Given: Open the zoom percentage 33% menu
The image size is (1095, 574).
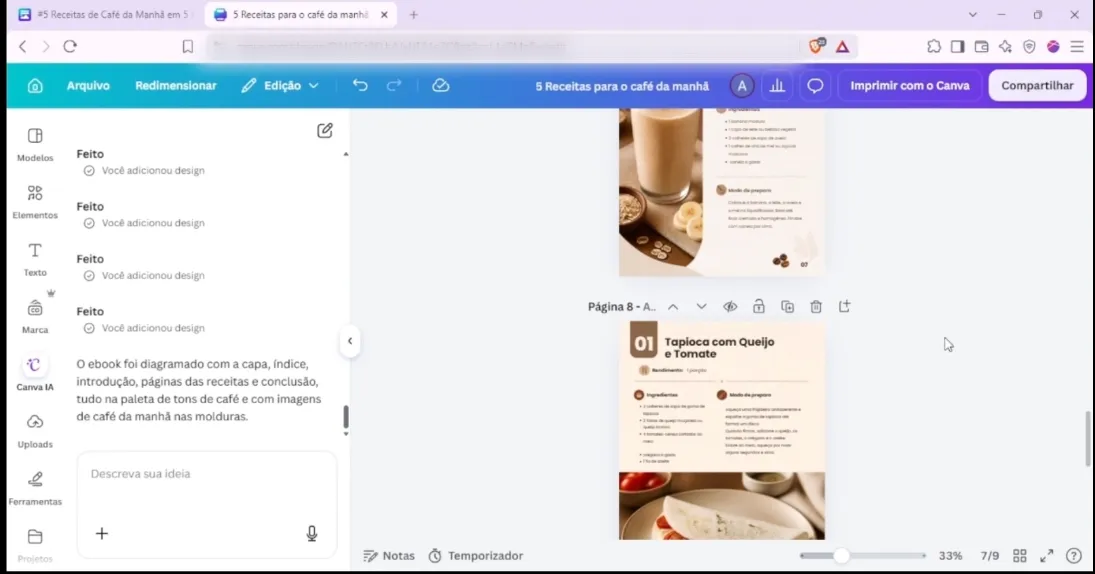Looking at the screenshot, I should [x=950, y=556].
